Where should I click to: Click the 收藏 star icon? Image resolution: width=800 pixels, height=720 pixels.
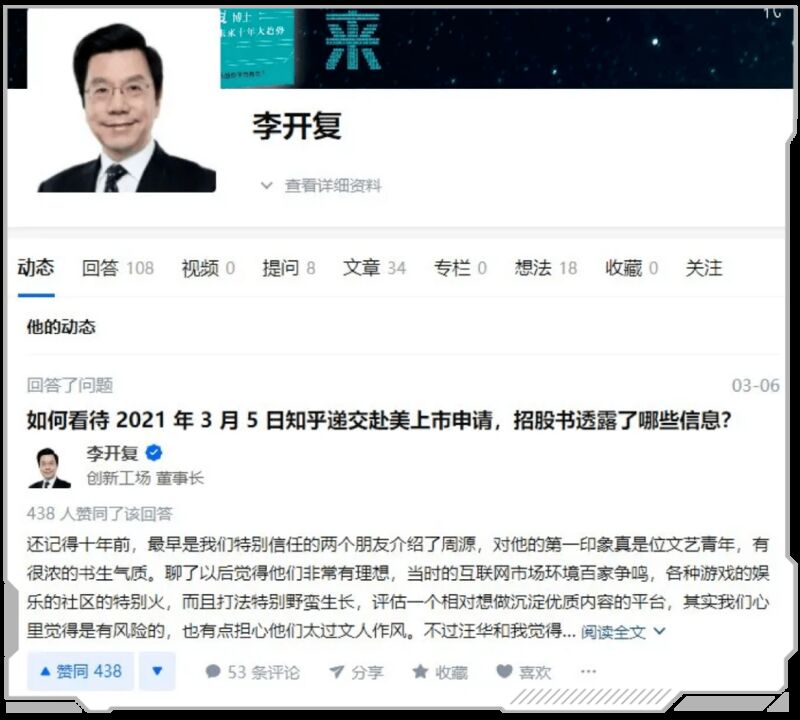coord(420,672)
